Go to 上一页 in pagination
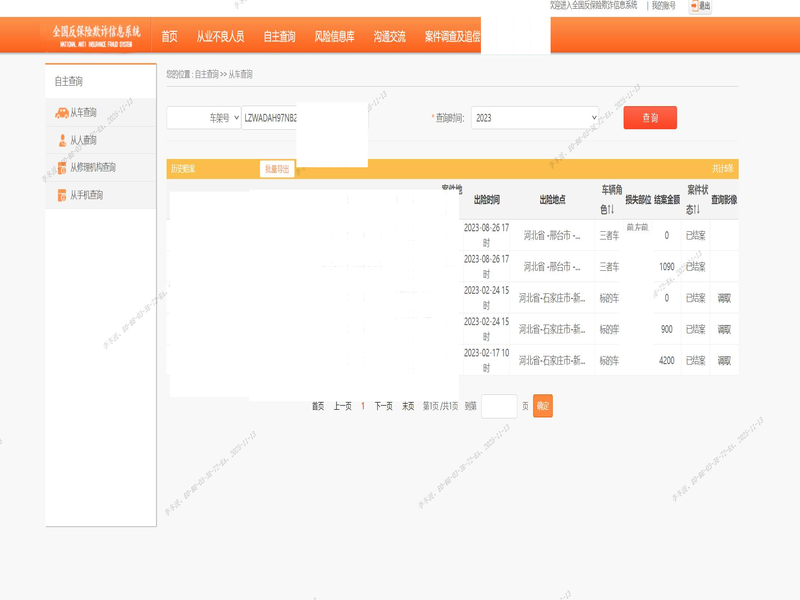This screenshot has width=800, height=600. 342,406
